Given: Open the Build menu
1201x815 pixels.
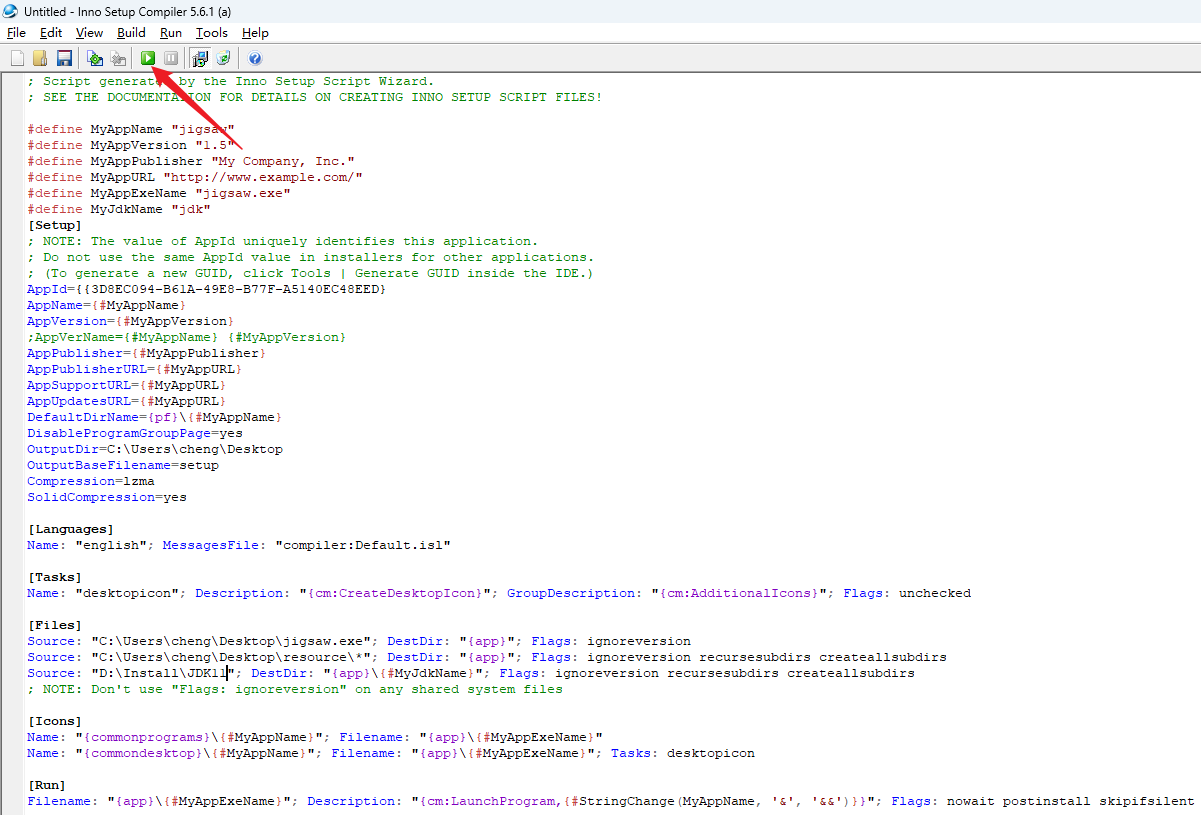Looking at the screenshot, I should tap(131, 33).
